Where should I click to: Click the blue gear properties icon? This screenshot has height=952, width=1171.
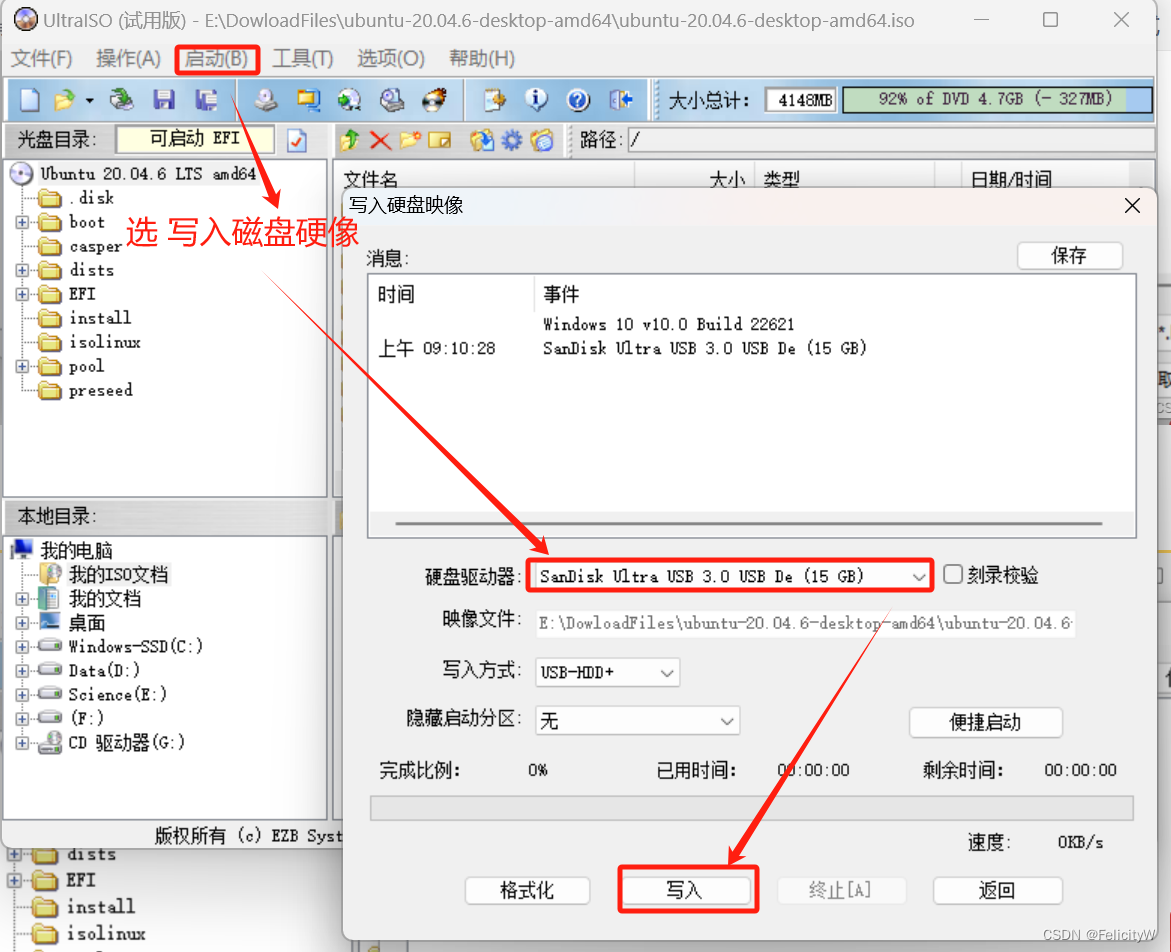click(512, 140)
